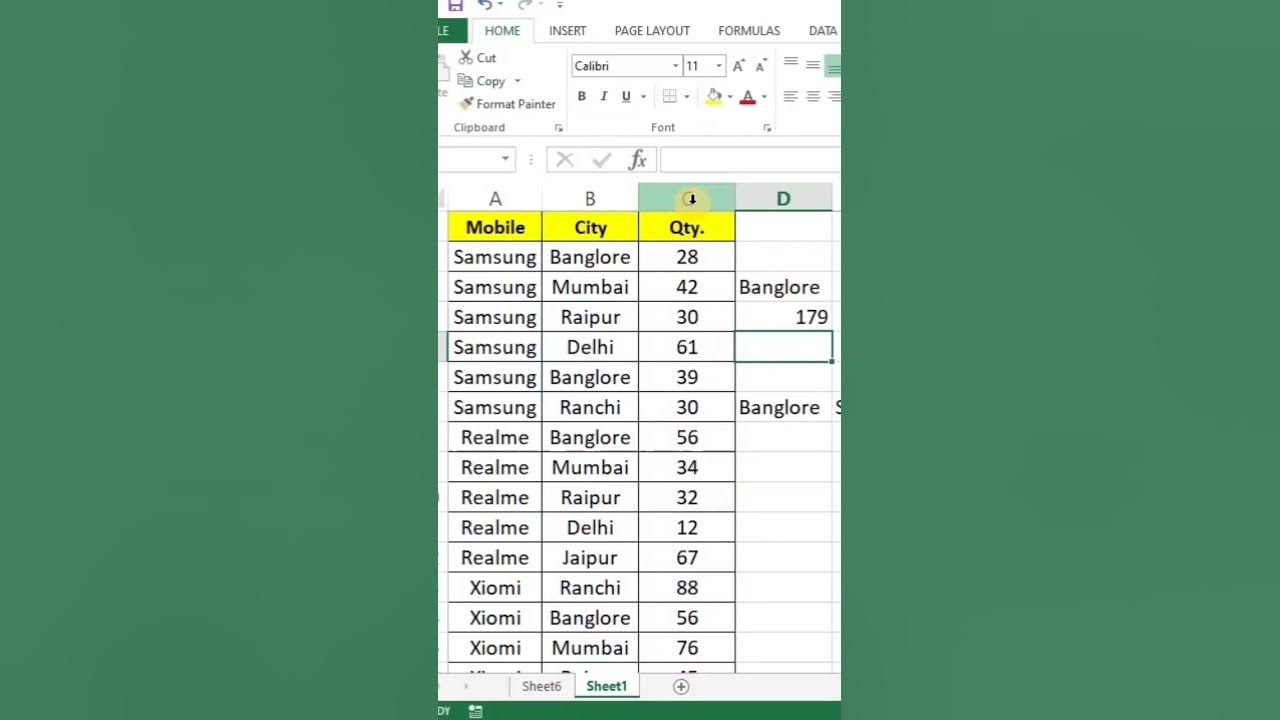Screen dimensions: 1280x720
Task: Click in the formula bar field
Action: click(x=750, y=160)
